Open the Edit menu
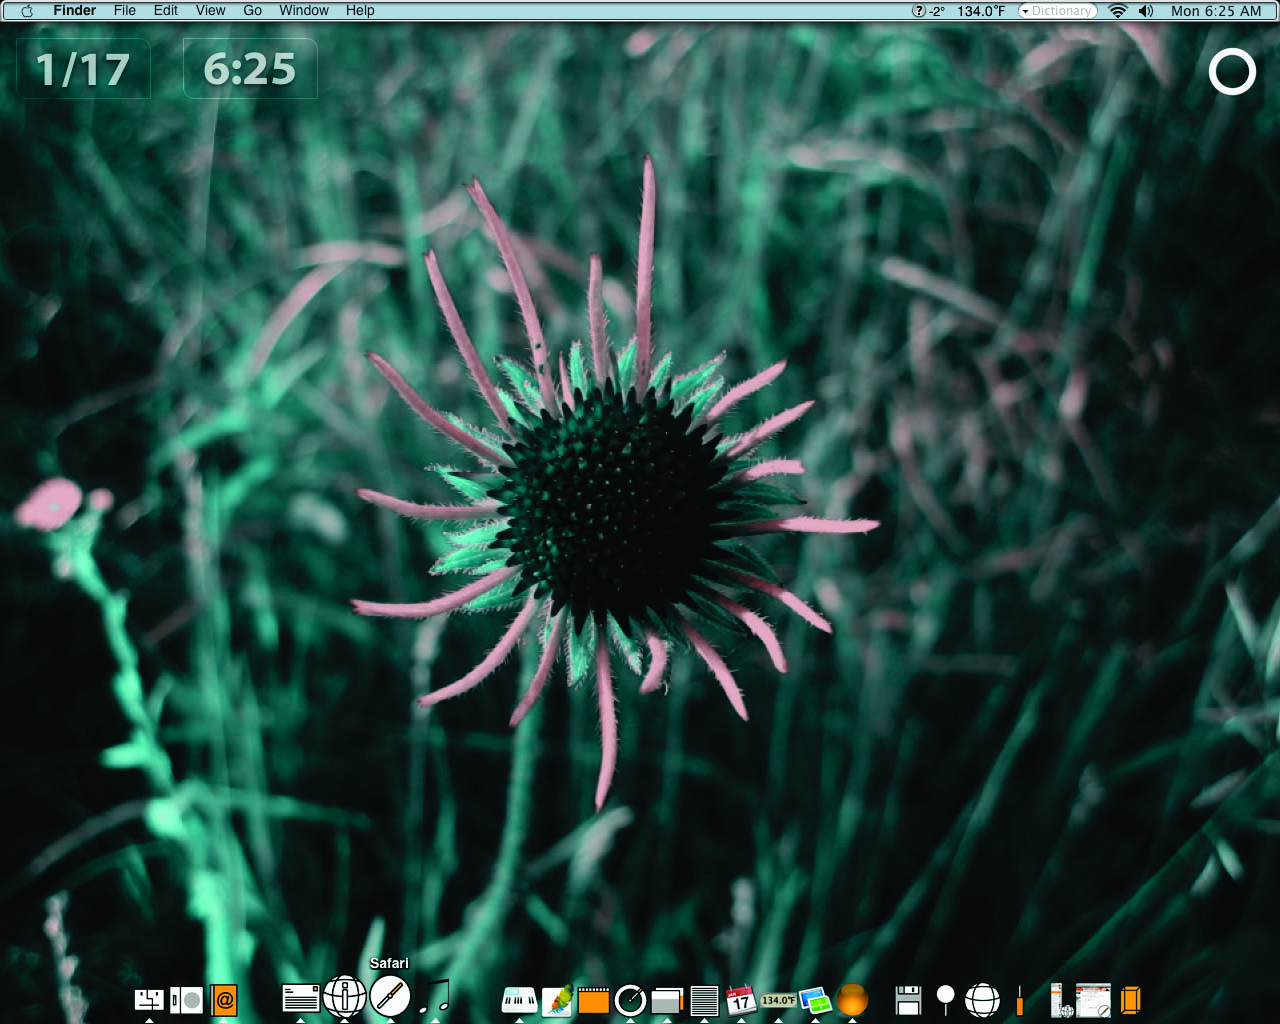1280x1024 pixels. coord(166,11)
